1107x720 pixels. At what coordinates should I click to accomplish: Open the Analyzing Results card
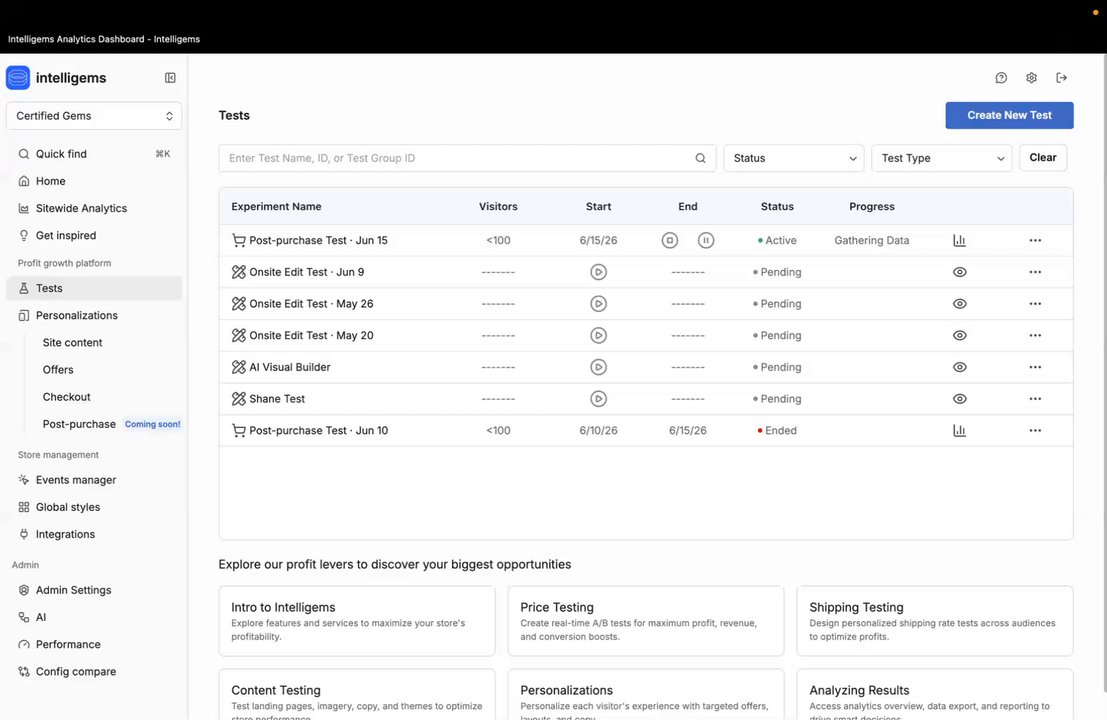935,695
